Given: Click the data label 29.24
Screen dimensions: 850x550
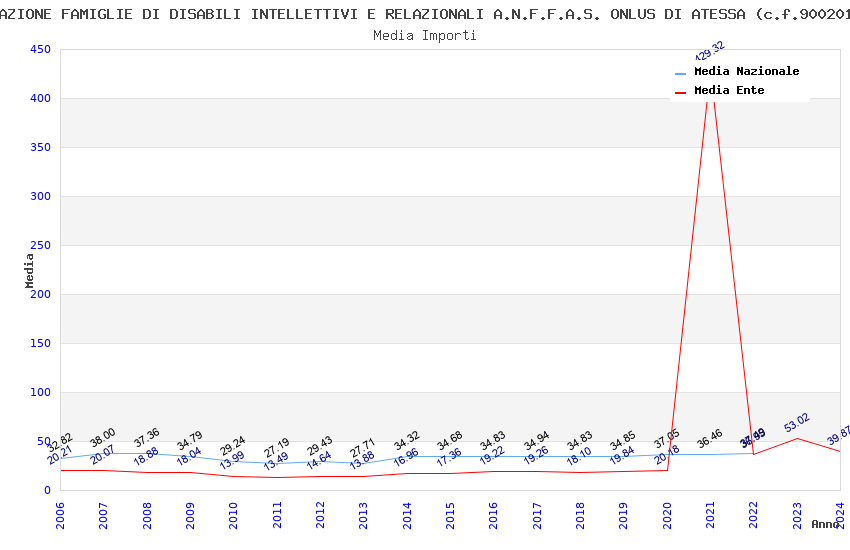Looking at the screenshot, I should 233,446.
